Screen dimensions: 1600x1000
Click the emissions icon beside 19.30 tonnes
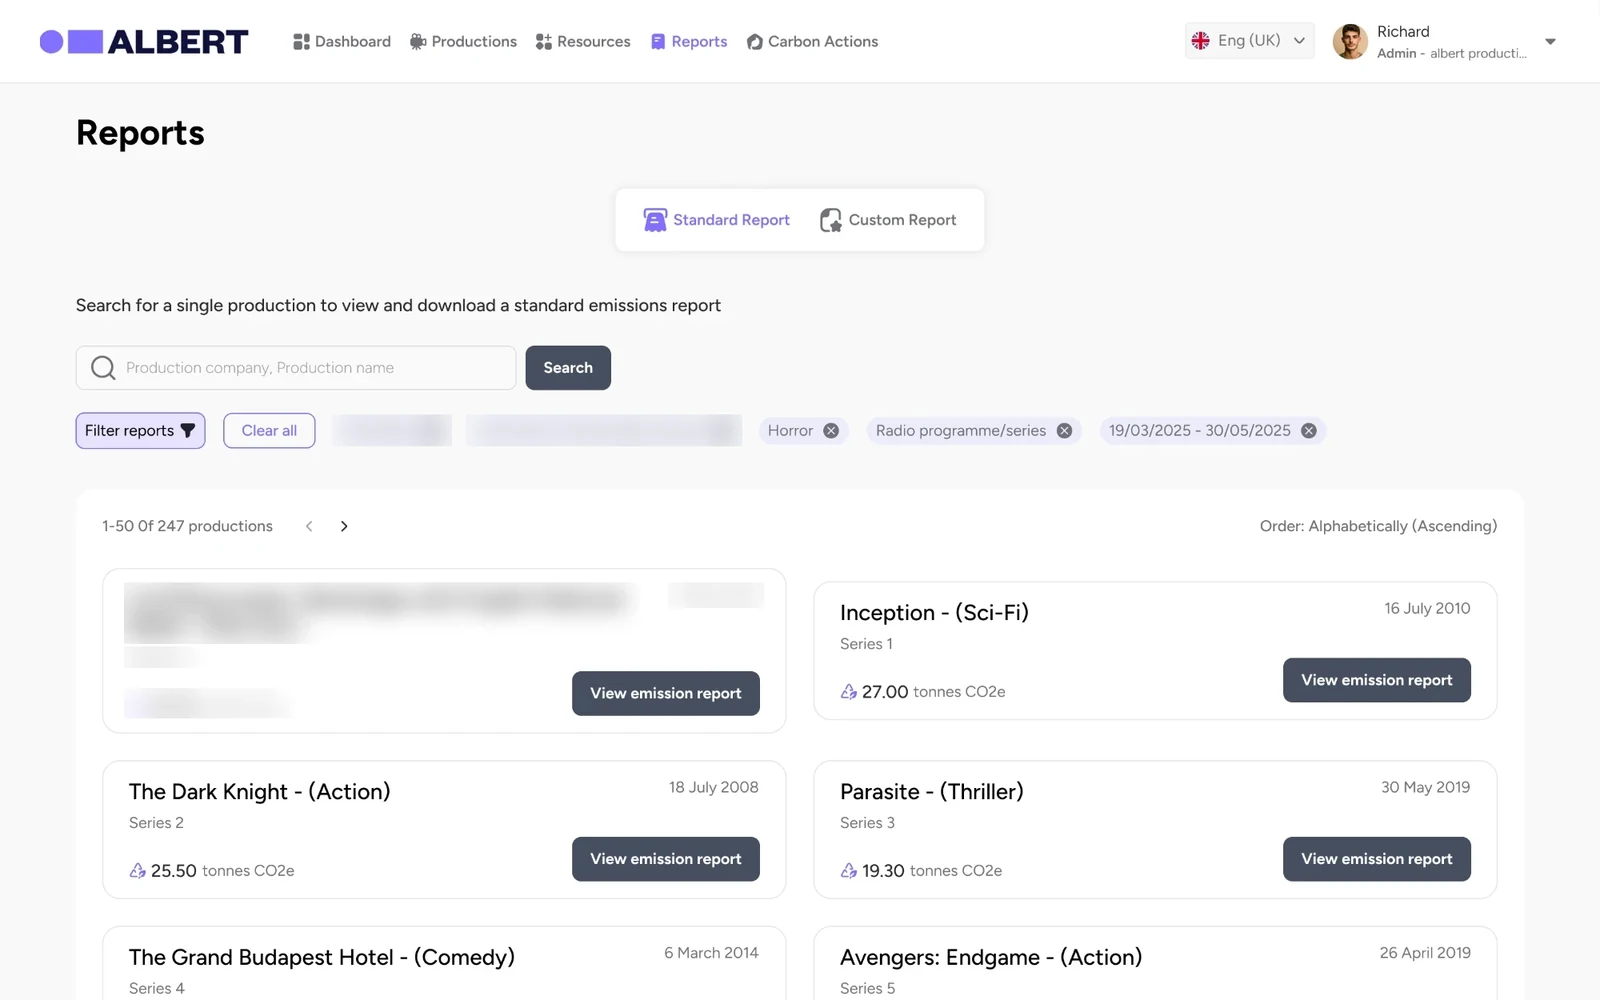pos(849,871)
